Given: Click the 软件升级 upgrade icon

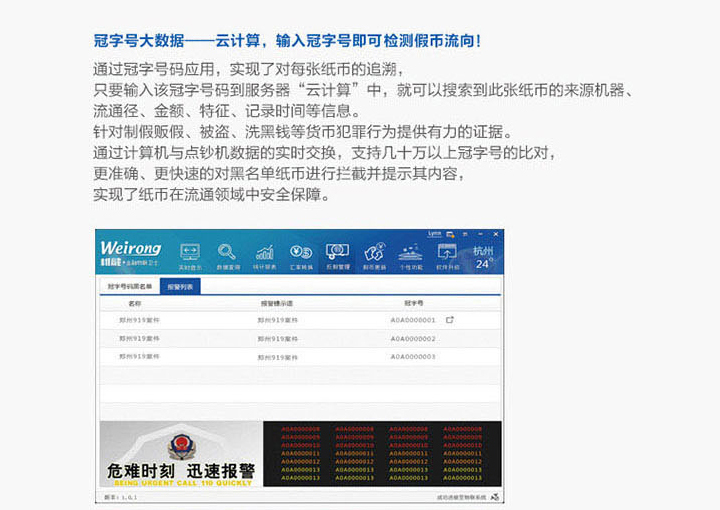Looking at the screenshot, I should point(447,256).
